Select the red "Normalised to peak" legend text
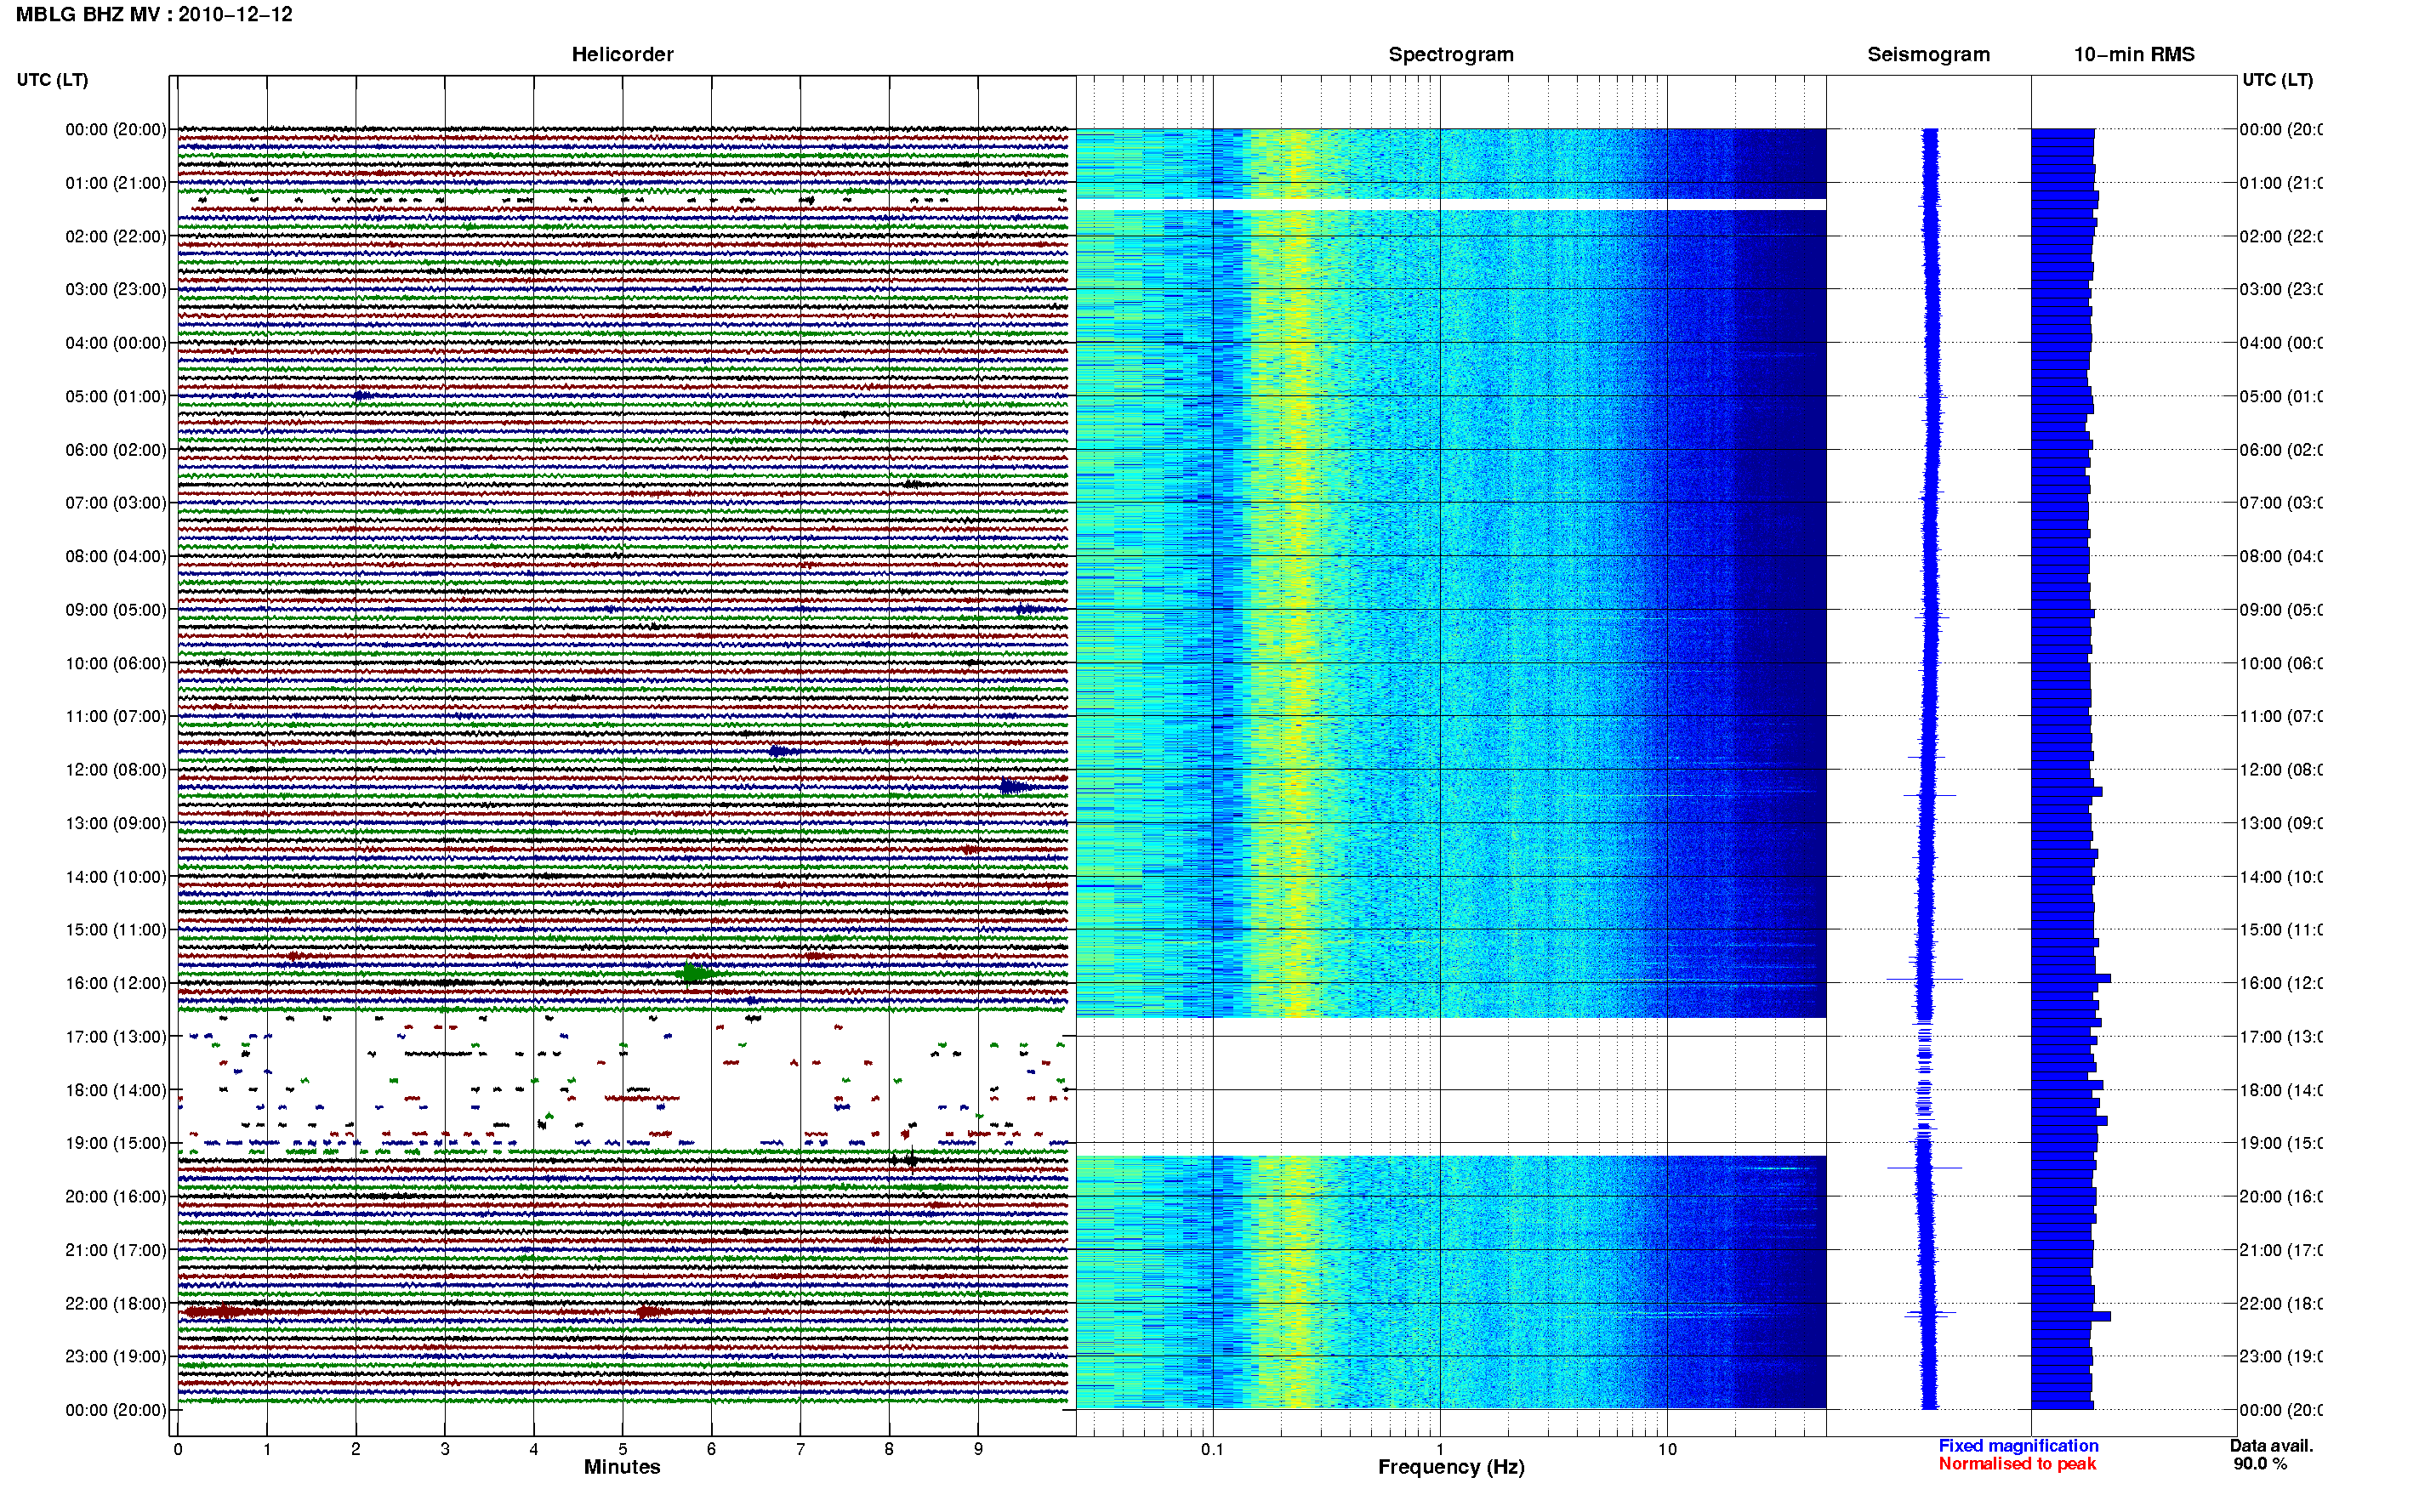2419x1512 pixels. 2017,1464
